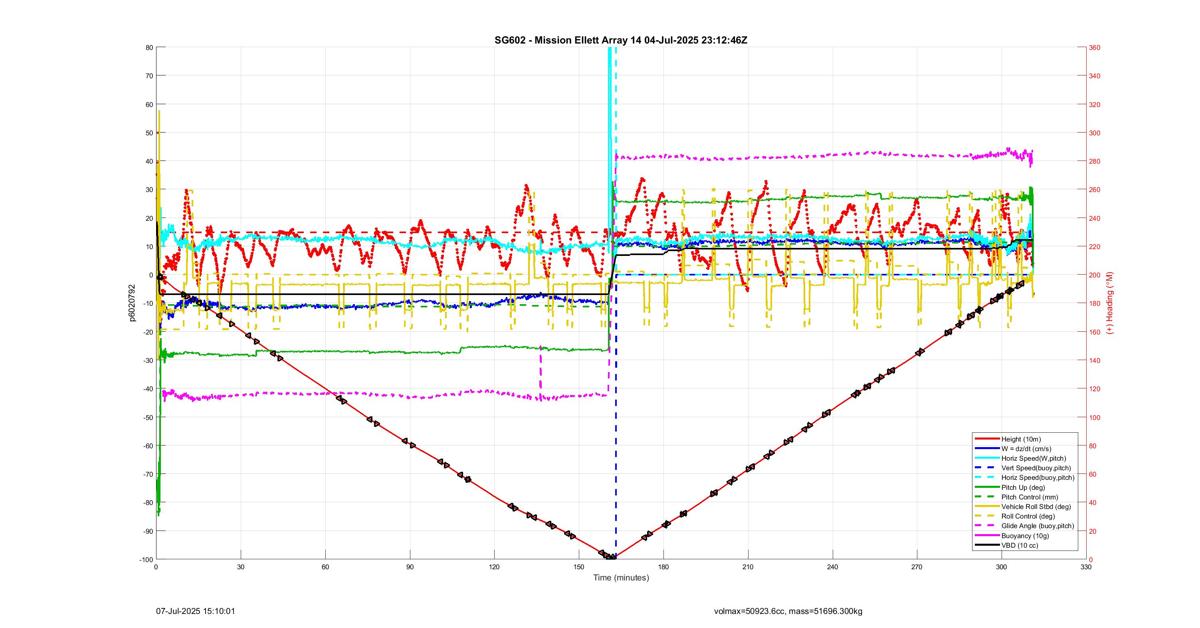1200x628 pixels.
Task: Select the 'Pitch Up (deg)' legend label
Action: (x=1025, y=487)
